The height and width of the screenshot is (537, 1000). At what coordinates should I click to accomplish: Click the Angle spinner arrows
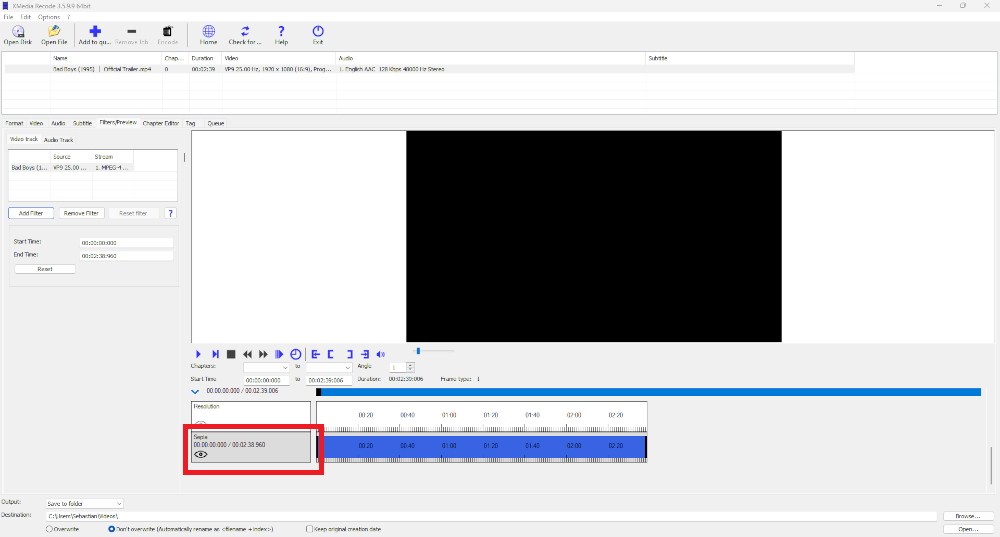point(410,367)
